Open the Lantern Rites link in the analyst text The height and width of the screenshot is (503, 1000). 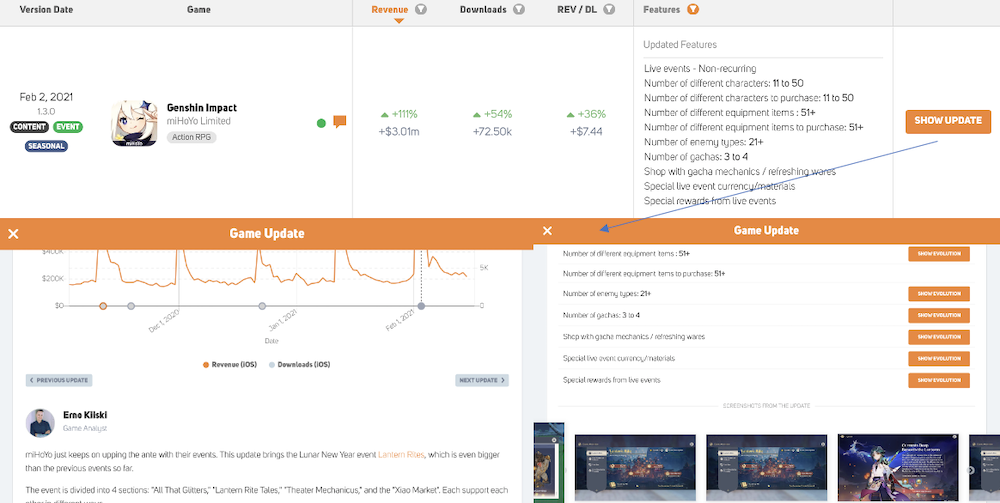[x=401, y=455]
